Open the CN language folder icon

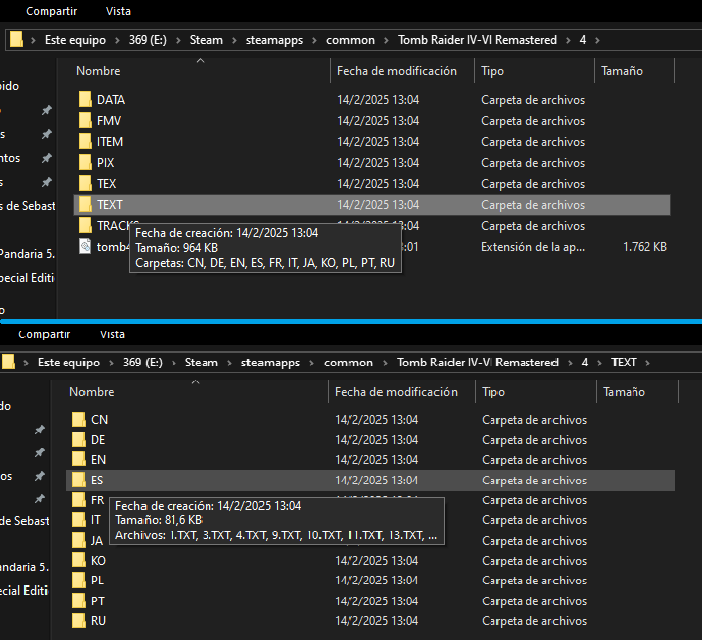79,419
